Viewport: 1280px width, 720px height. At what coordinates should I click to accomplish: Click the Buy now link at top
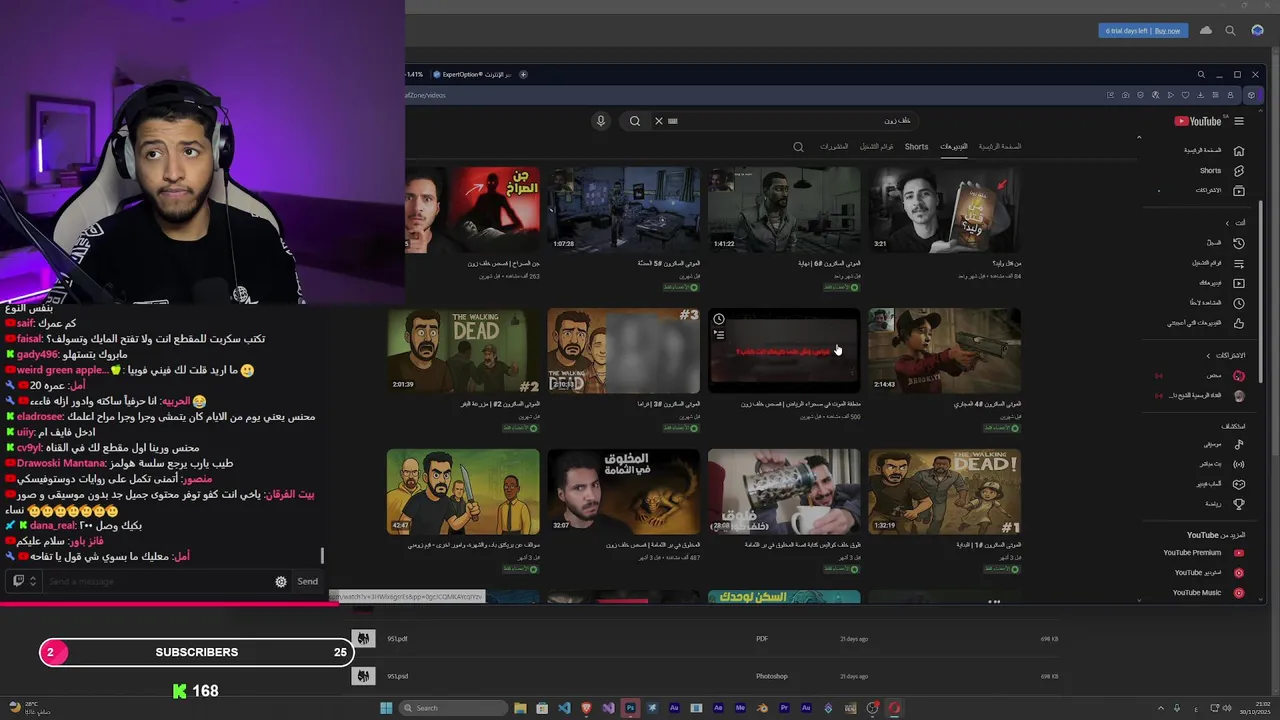[1167, 31]
